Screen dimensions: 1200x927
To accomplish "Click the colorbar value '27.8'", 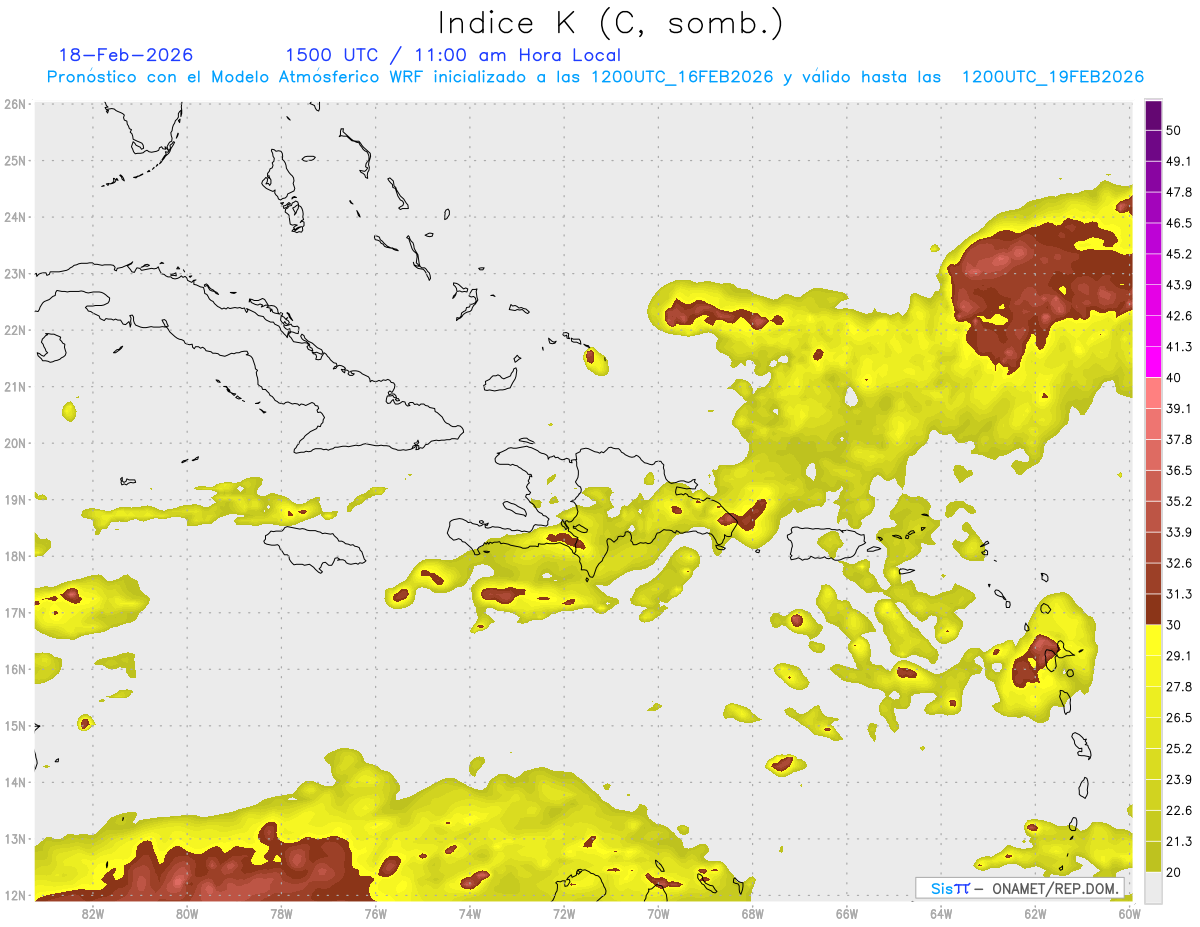I will tap(1178, 687).
